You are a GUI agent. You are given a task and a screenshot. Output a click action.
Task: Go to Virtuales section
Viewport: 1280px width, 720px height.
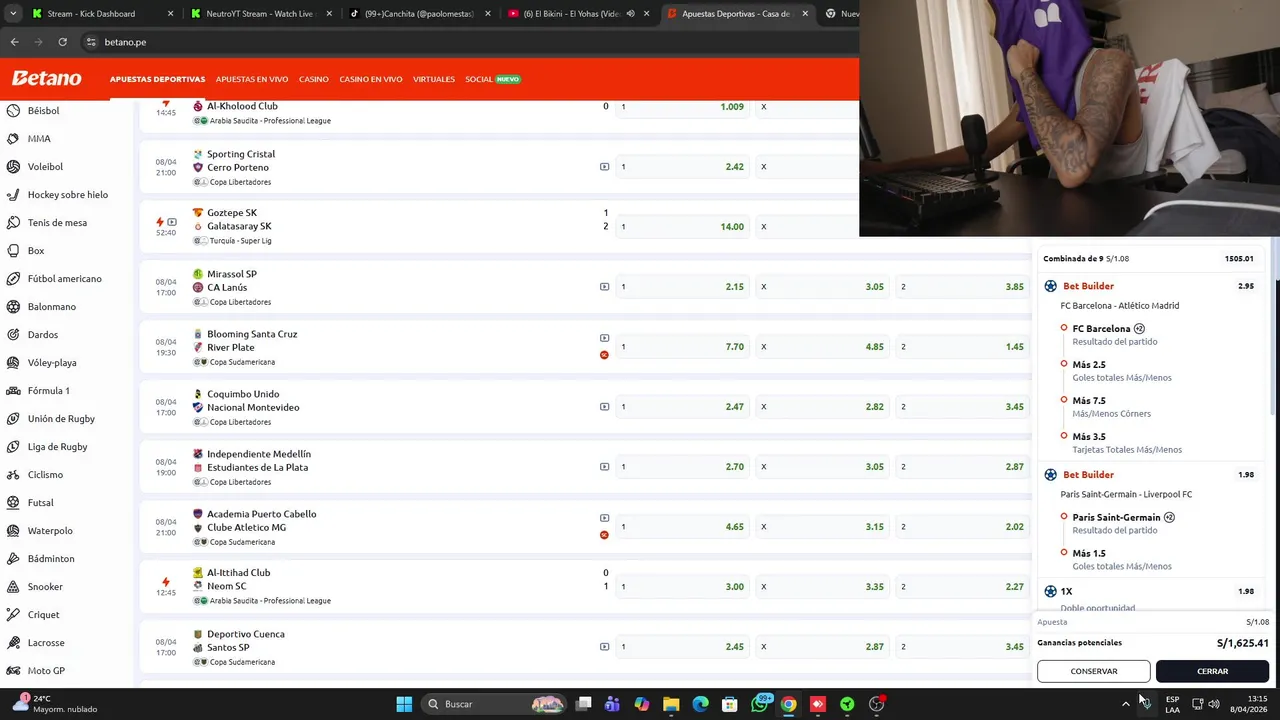click(434, 79)
